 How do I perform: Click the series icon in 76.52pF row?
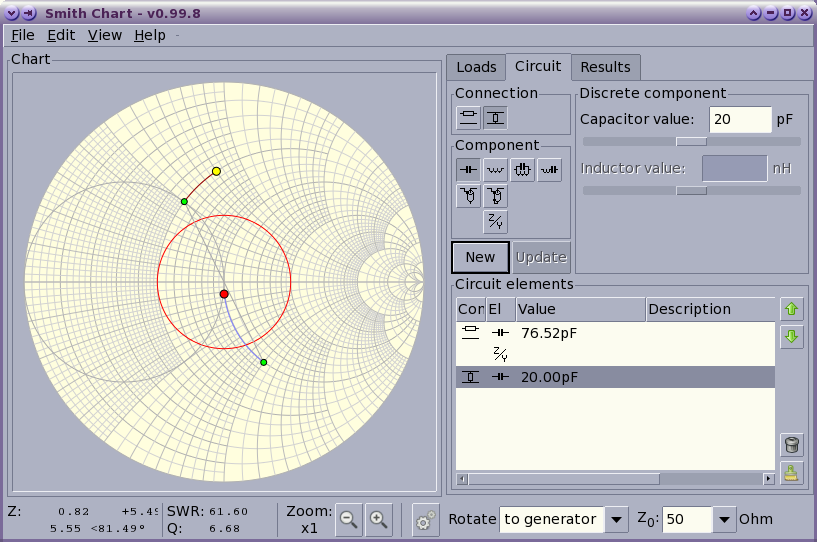coord(471,332)
